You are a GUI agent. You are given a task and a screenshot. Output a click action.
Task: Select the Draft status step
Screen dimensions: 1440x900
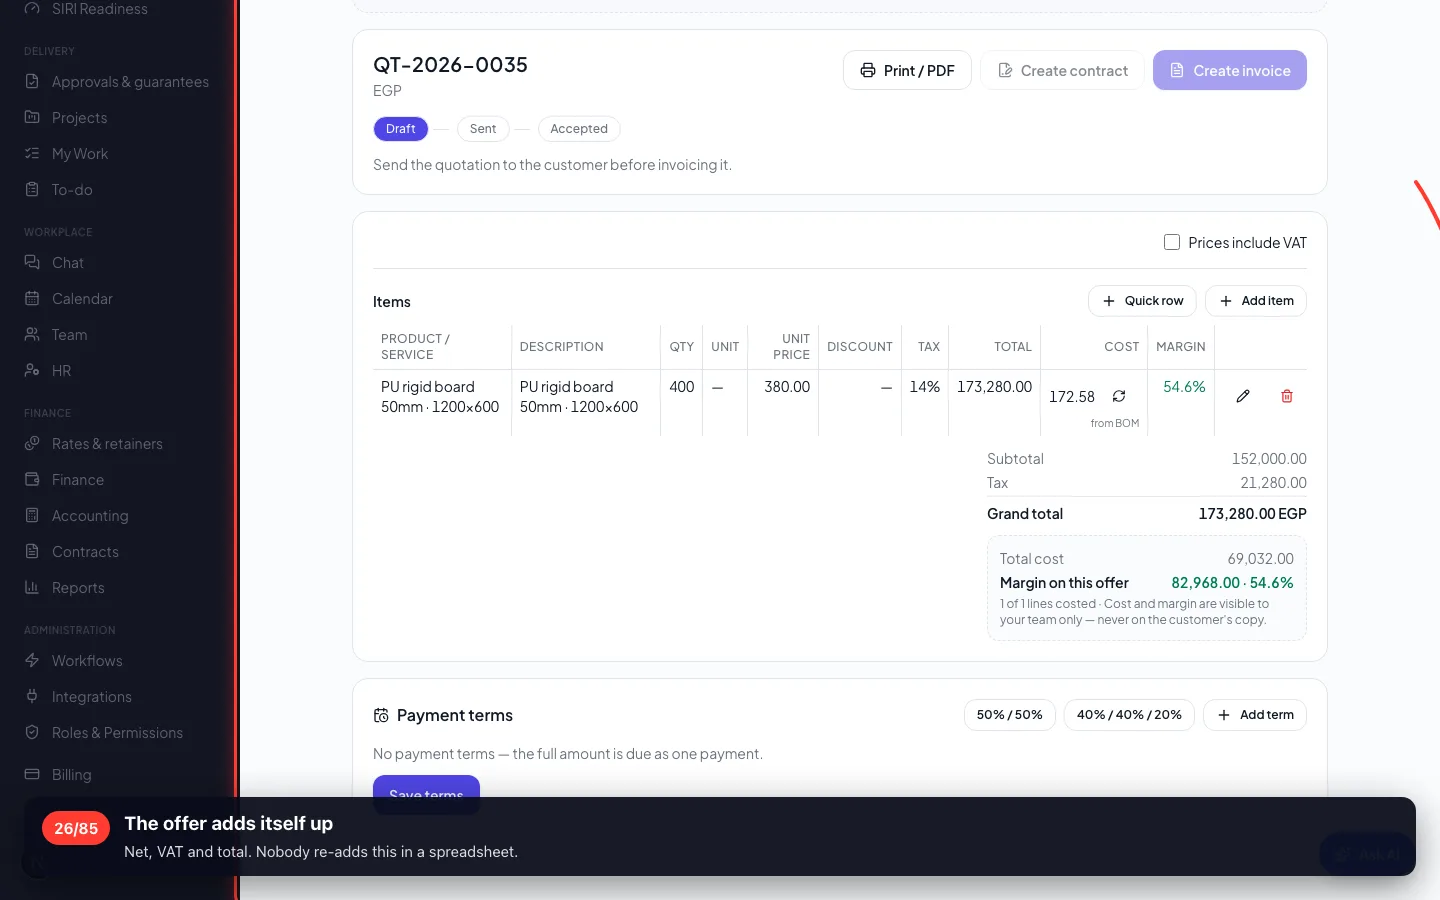(x=401, y=129)
